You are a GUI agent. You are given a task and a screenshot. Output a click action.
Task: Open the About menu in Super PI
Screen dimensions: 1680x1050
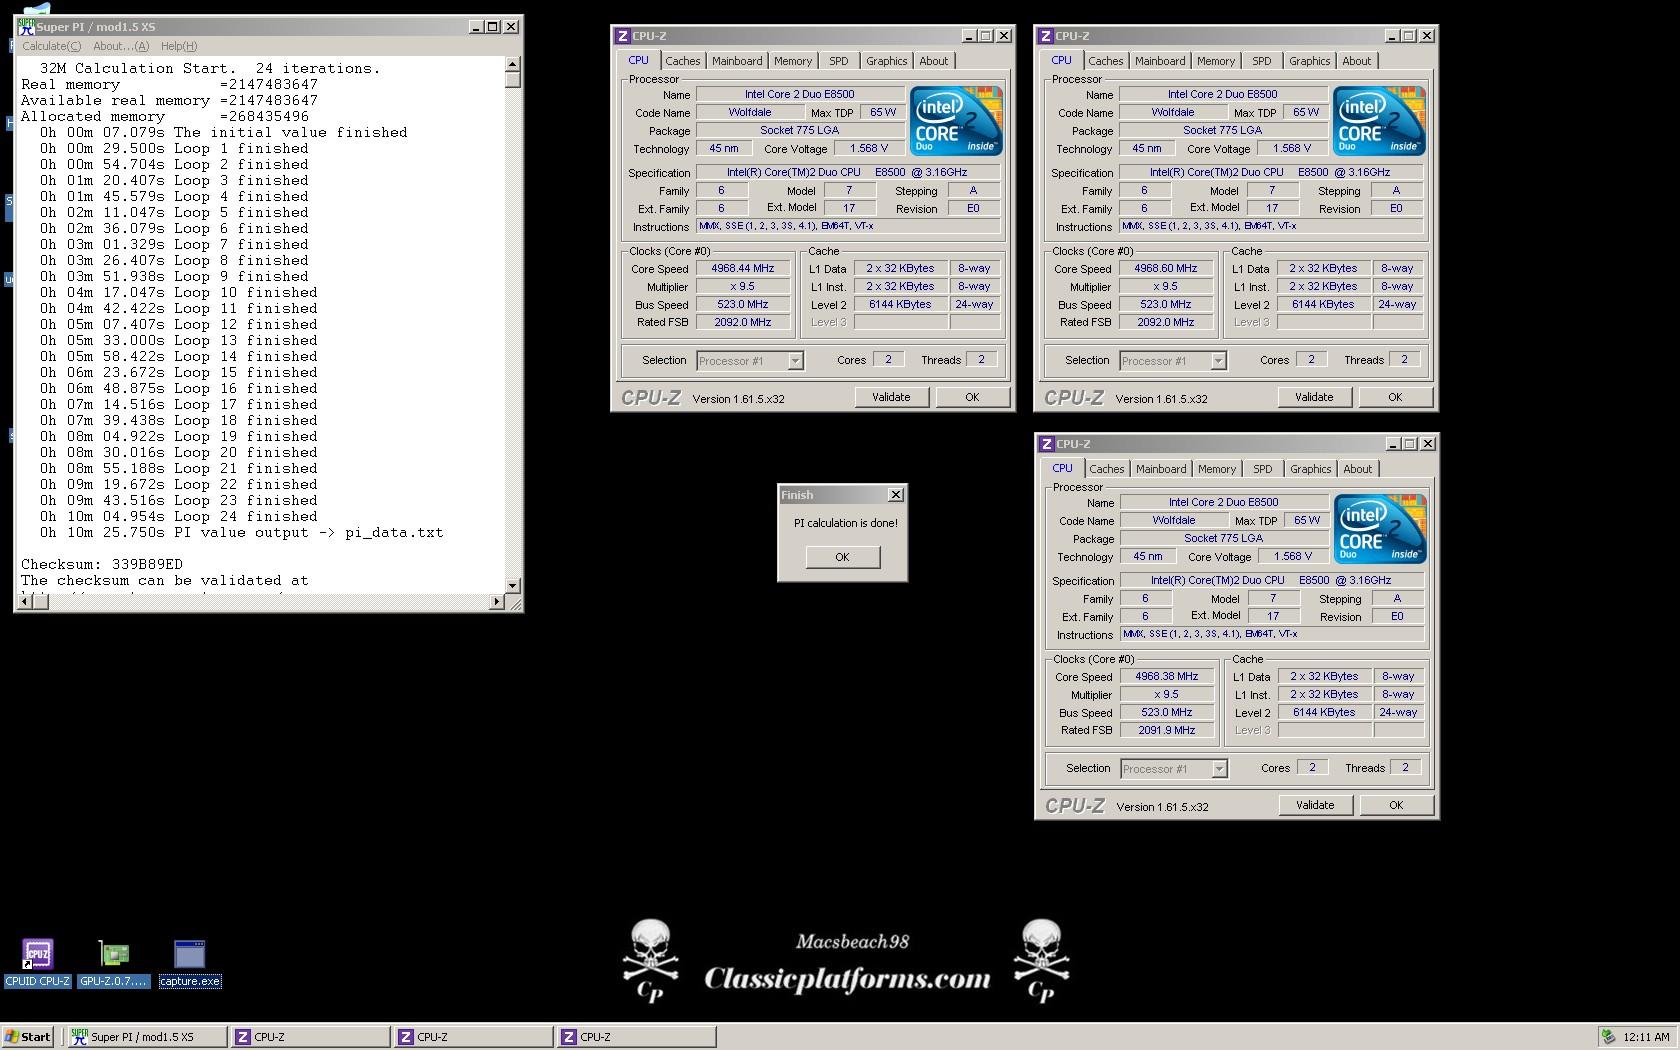pyautogui.click(x=121, y=46)
